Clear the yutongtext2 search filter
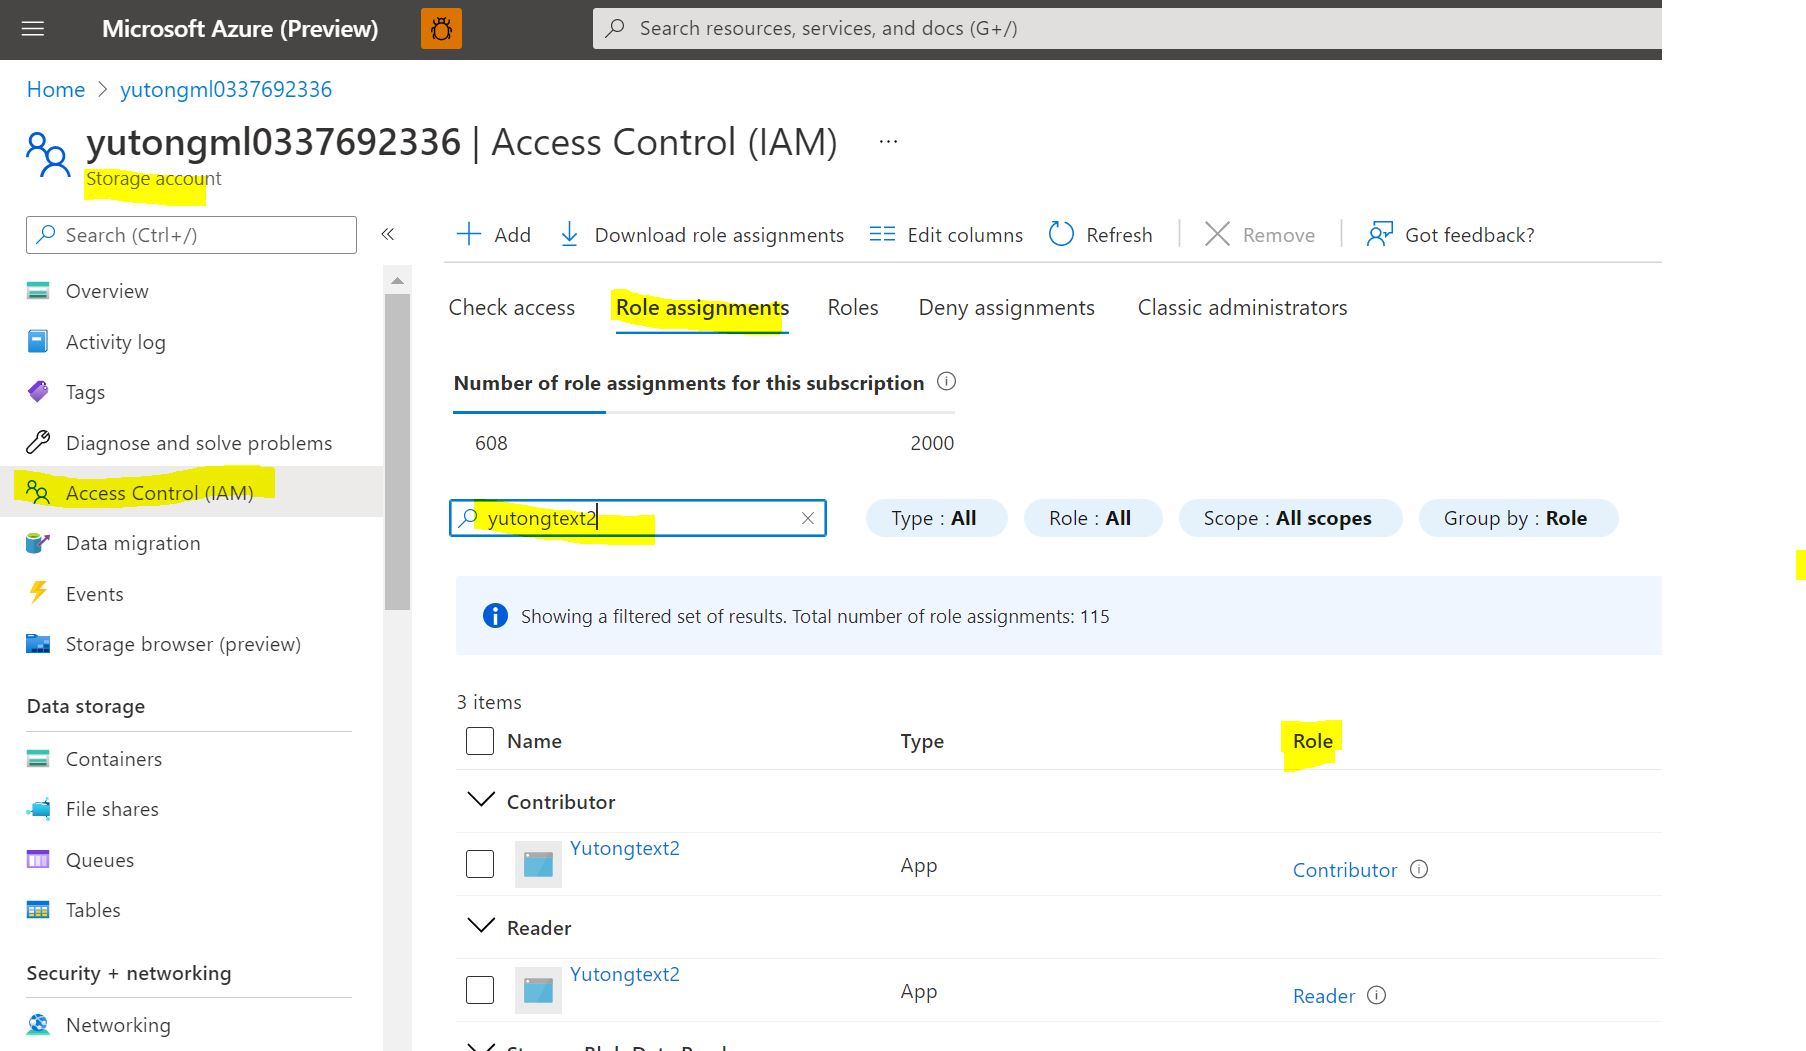Image resolution: width=1806 pixels, height=1051 pixels. [808, 518]
